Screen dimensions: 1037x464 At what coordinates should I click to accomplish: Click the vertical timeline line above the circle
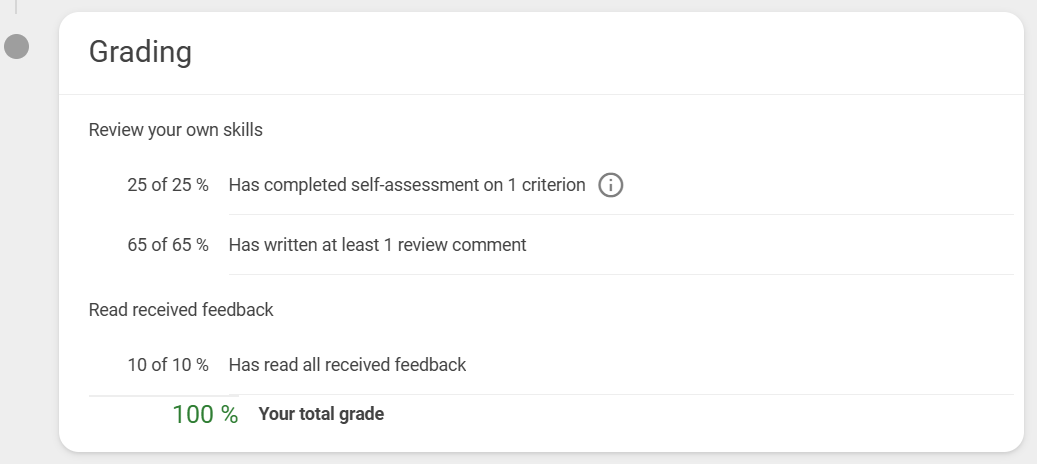click(x=16, y=7)
